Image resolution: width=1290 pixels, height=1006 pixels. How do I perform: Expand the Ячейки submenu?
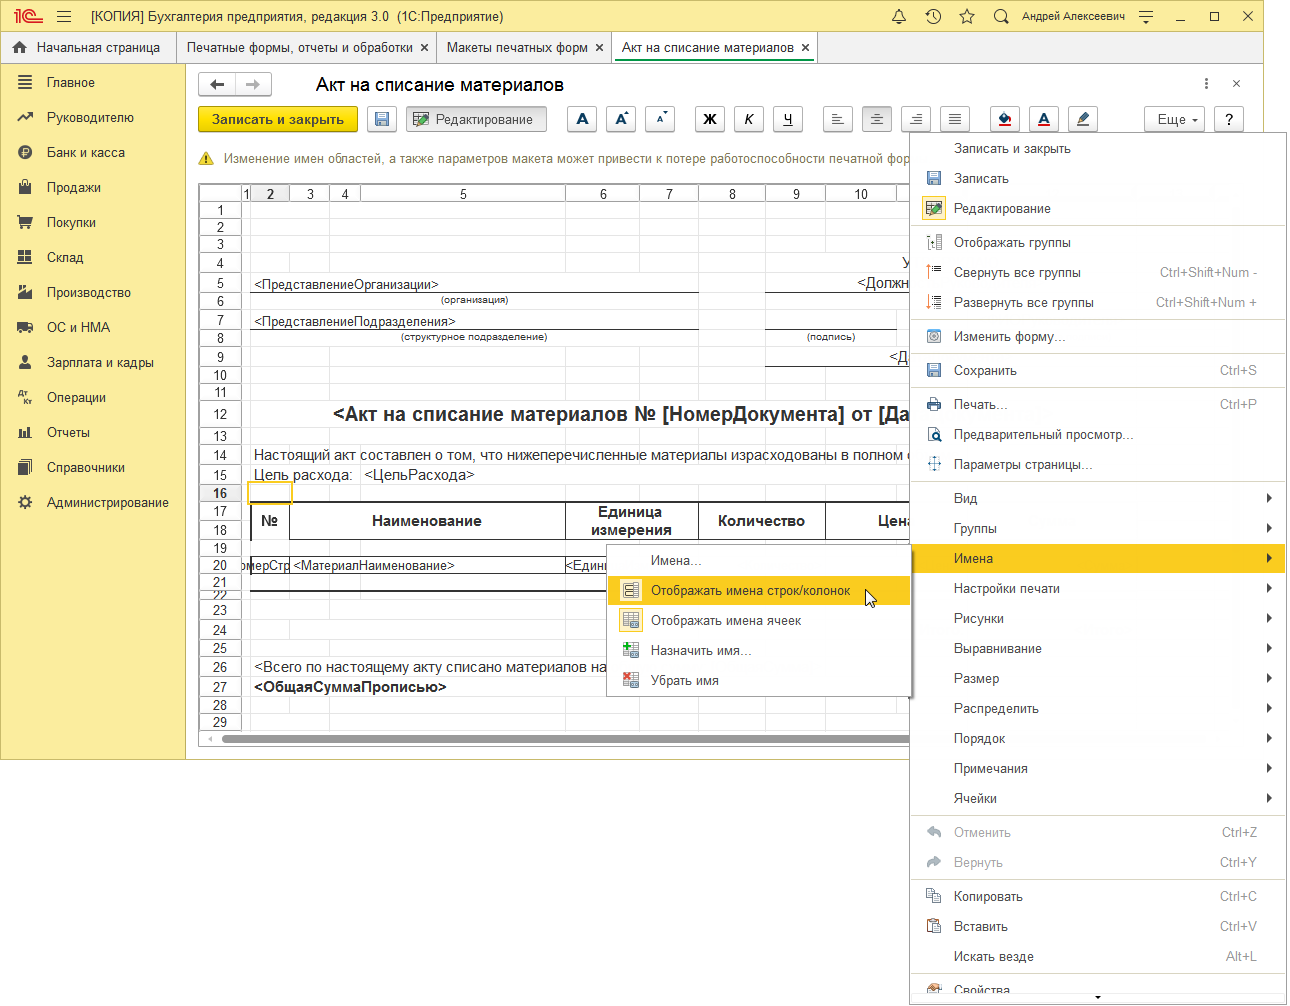tap(1098, 798)
